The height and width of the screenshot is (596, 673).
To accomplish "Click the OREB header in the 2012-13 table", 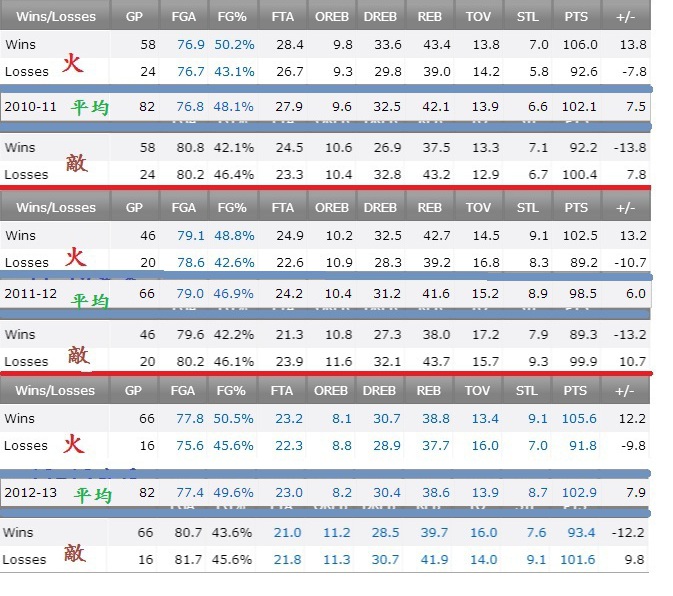I will point(332,390).
